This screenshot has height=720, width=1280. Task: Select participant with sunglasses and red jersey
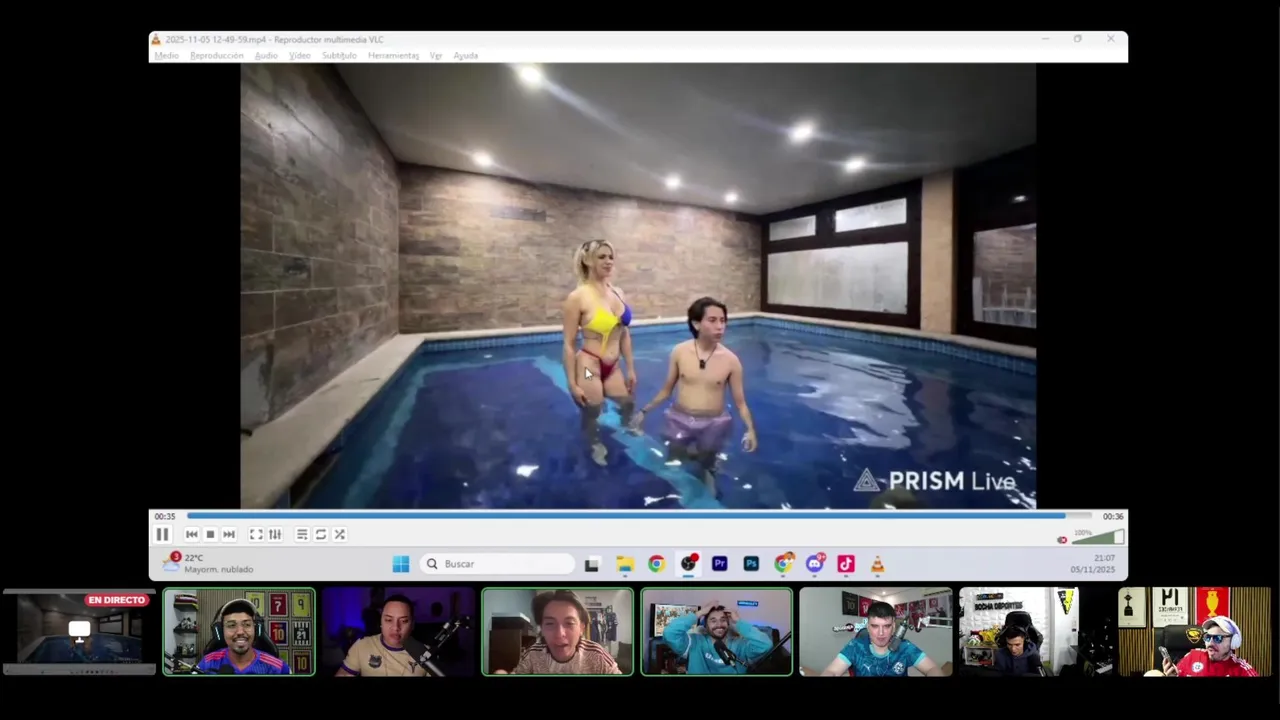click(1195, 632)
